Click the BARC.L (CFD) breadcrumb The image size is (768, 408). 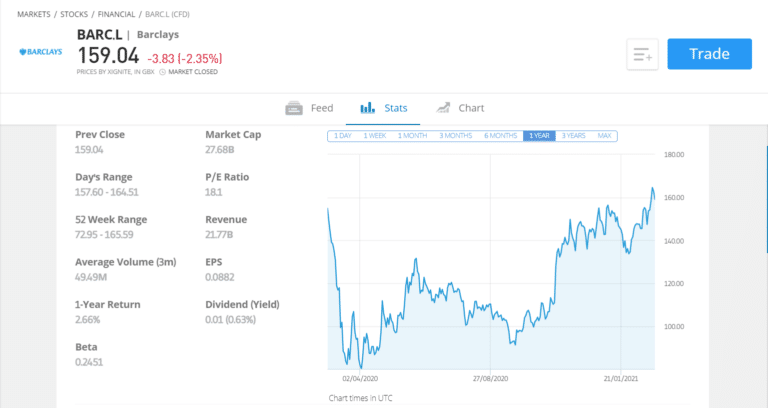click(x=167, y=14)
